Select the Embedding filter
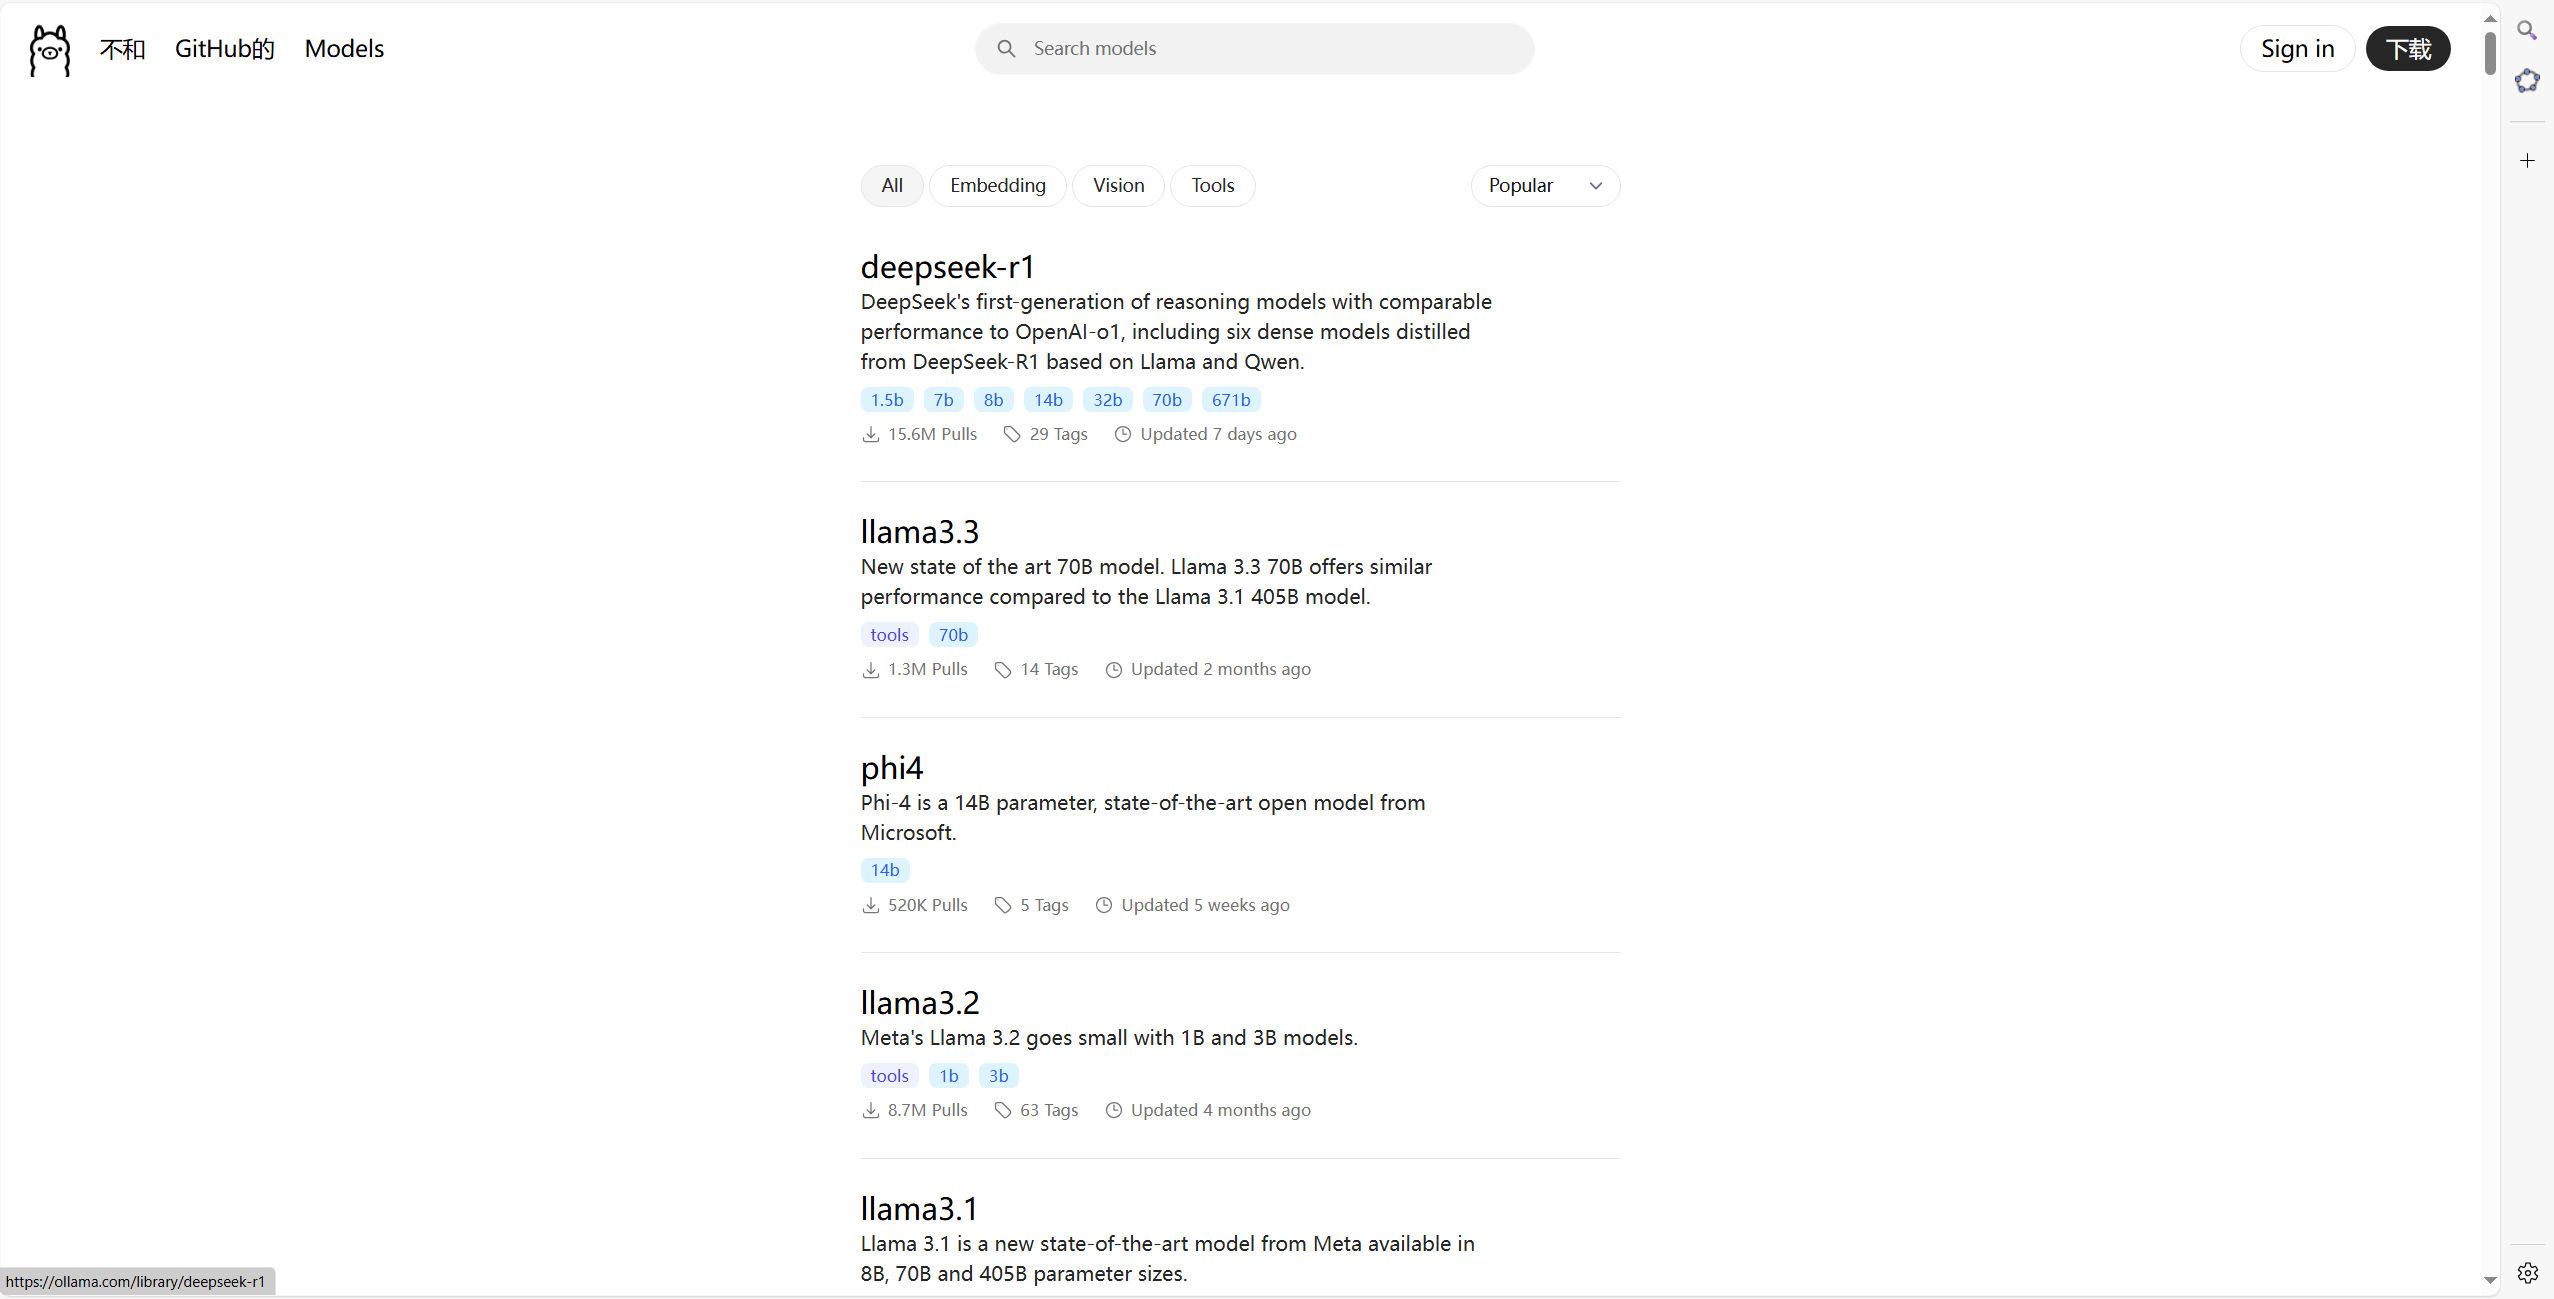The image size is (2554, 1299). point(997,186)
